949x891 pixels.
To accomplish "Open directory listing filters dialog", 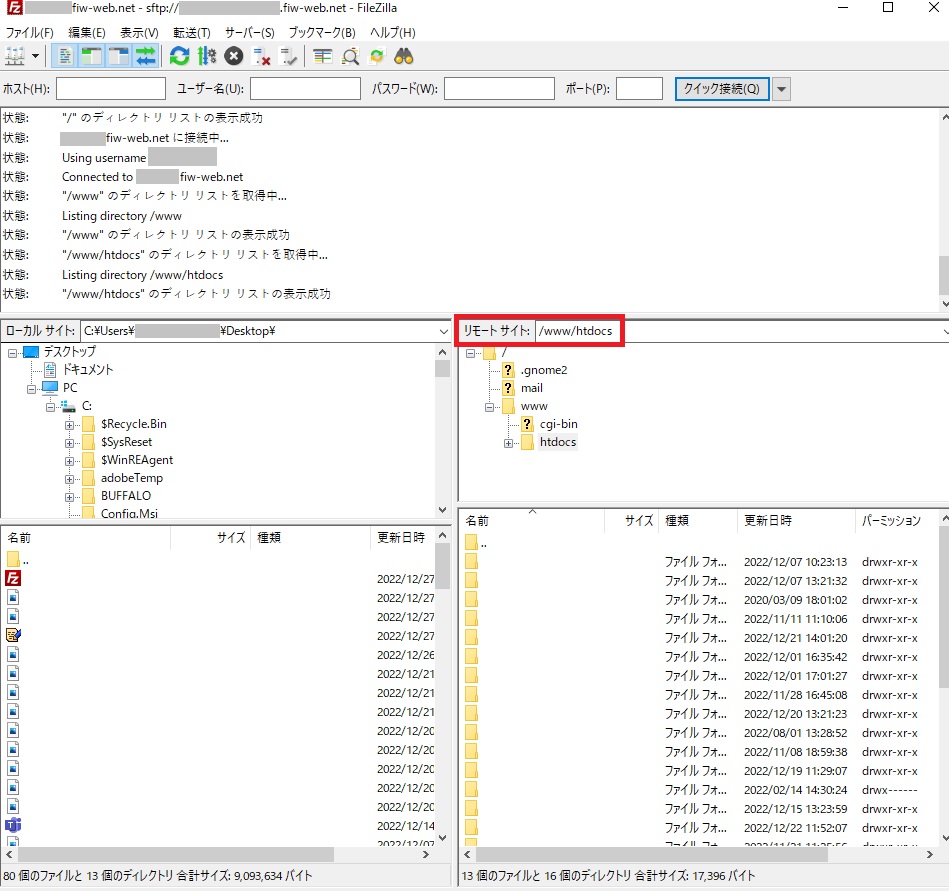I will click(323, 57).
